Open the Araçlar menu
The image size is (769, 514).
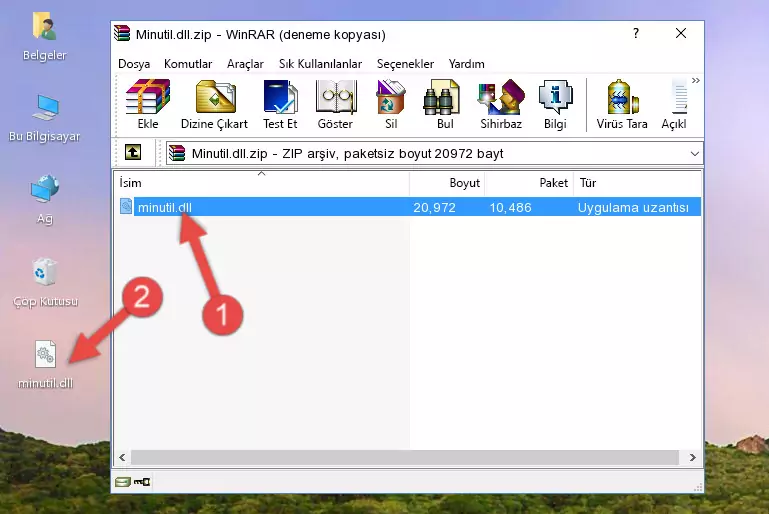pyautogui.click(x=245, y=64)
